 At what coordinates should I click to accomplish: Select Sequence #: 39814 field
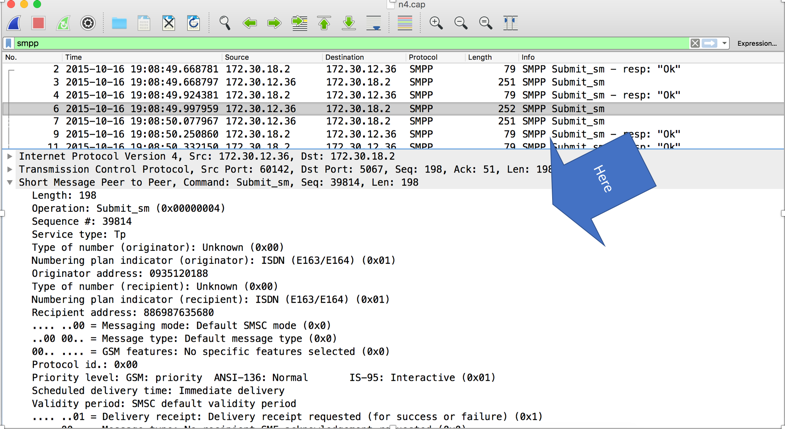pos(82,221)
